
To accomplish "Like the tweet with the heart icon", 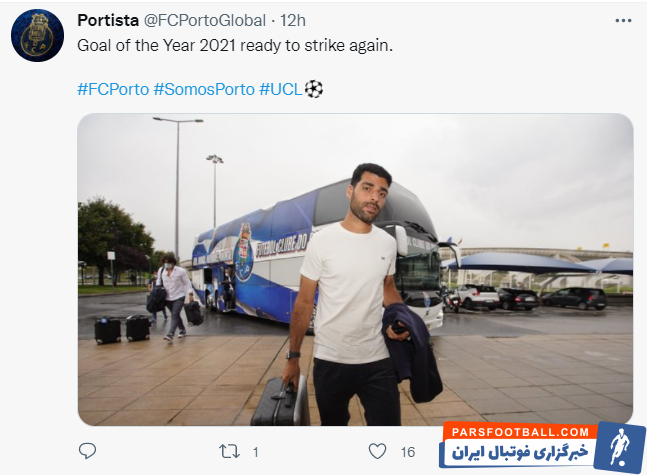I will pyautogui.click(x=376, y=451).
